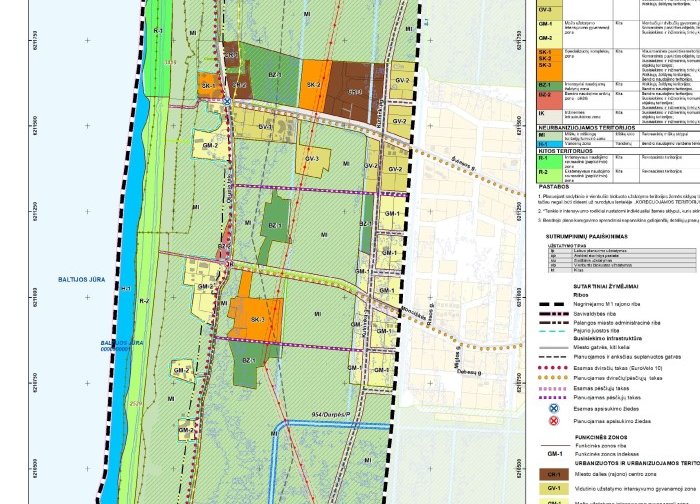Image resolution: width=700 pixels, height=504 pixels.
Task: Click the Ribos subheading in the legend
Action: [581, 295]
